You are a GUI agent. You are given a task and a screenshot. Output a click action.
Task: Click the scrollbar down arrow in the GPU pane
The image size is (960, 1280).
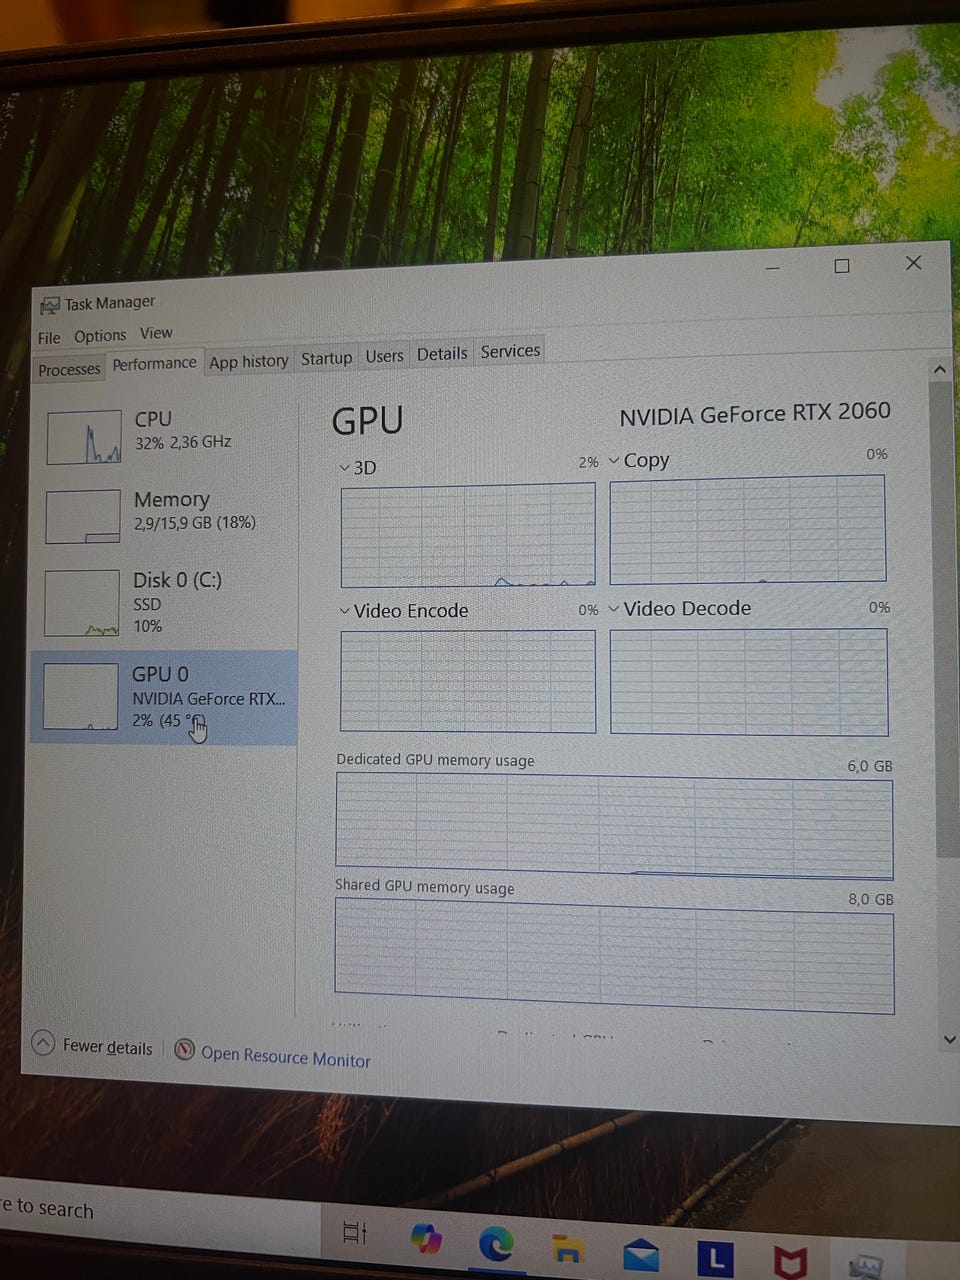949,1040
